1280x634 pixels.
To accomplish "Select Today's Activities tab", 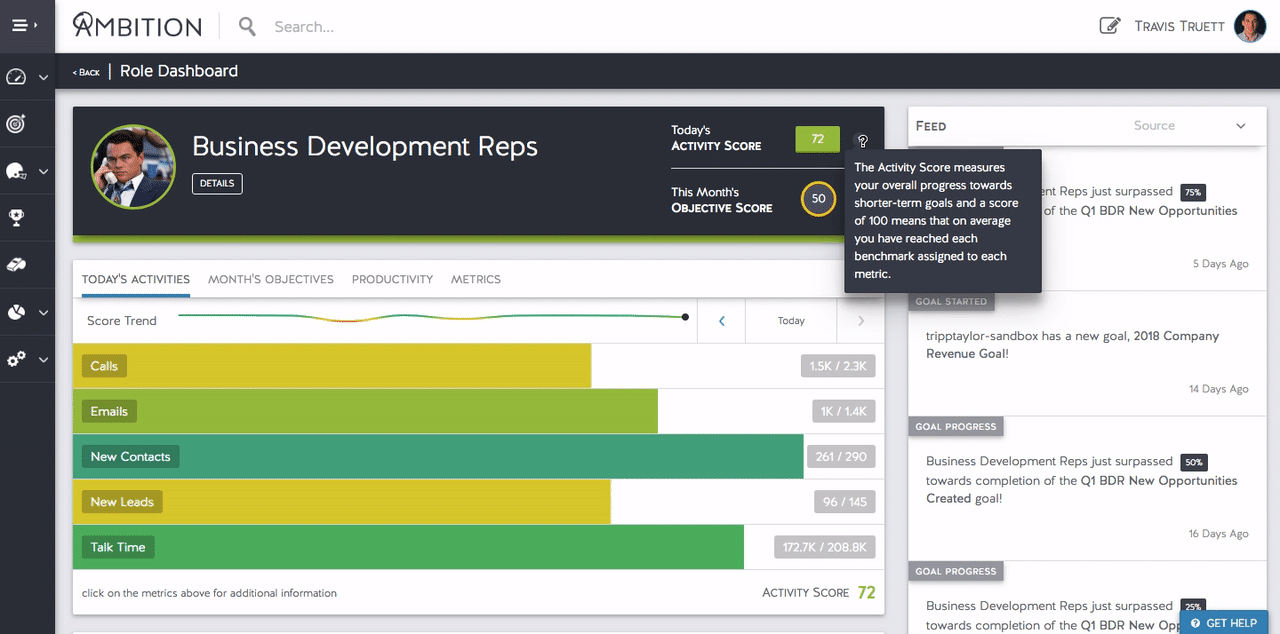I will coord(136,280).
